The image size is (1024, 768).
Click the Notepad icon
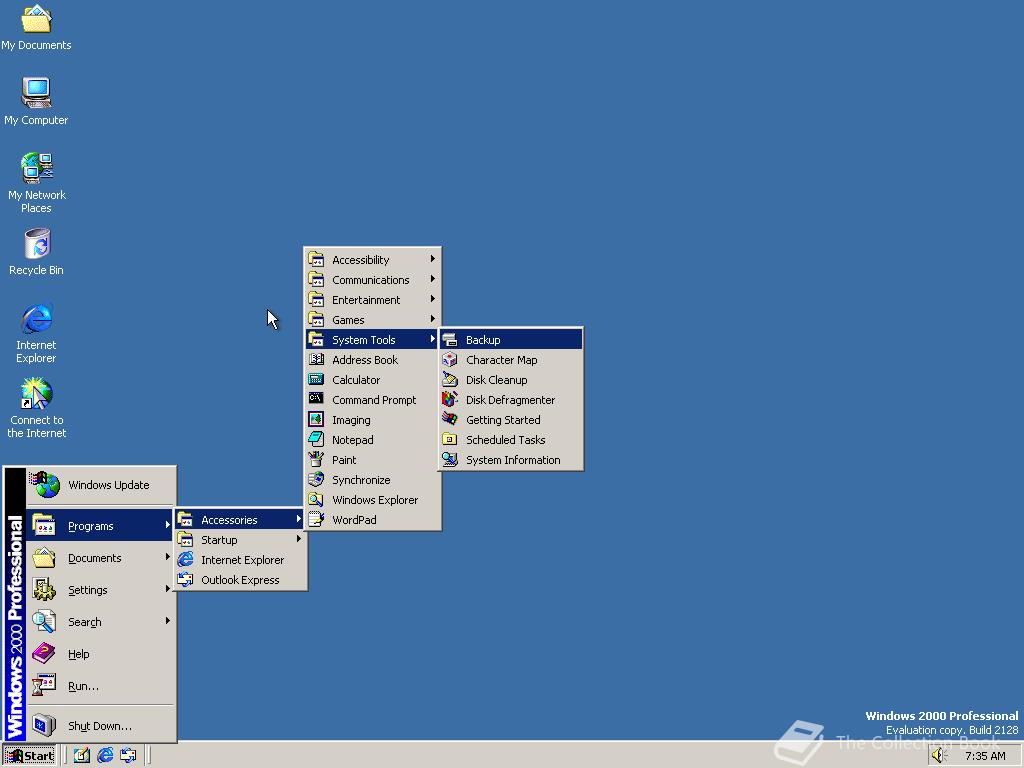click(316, 440)
